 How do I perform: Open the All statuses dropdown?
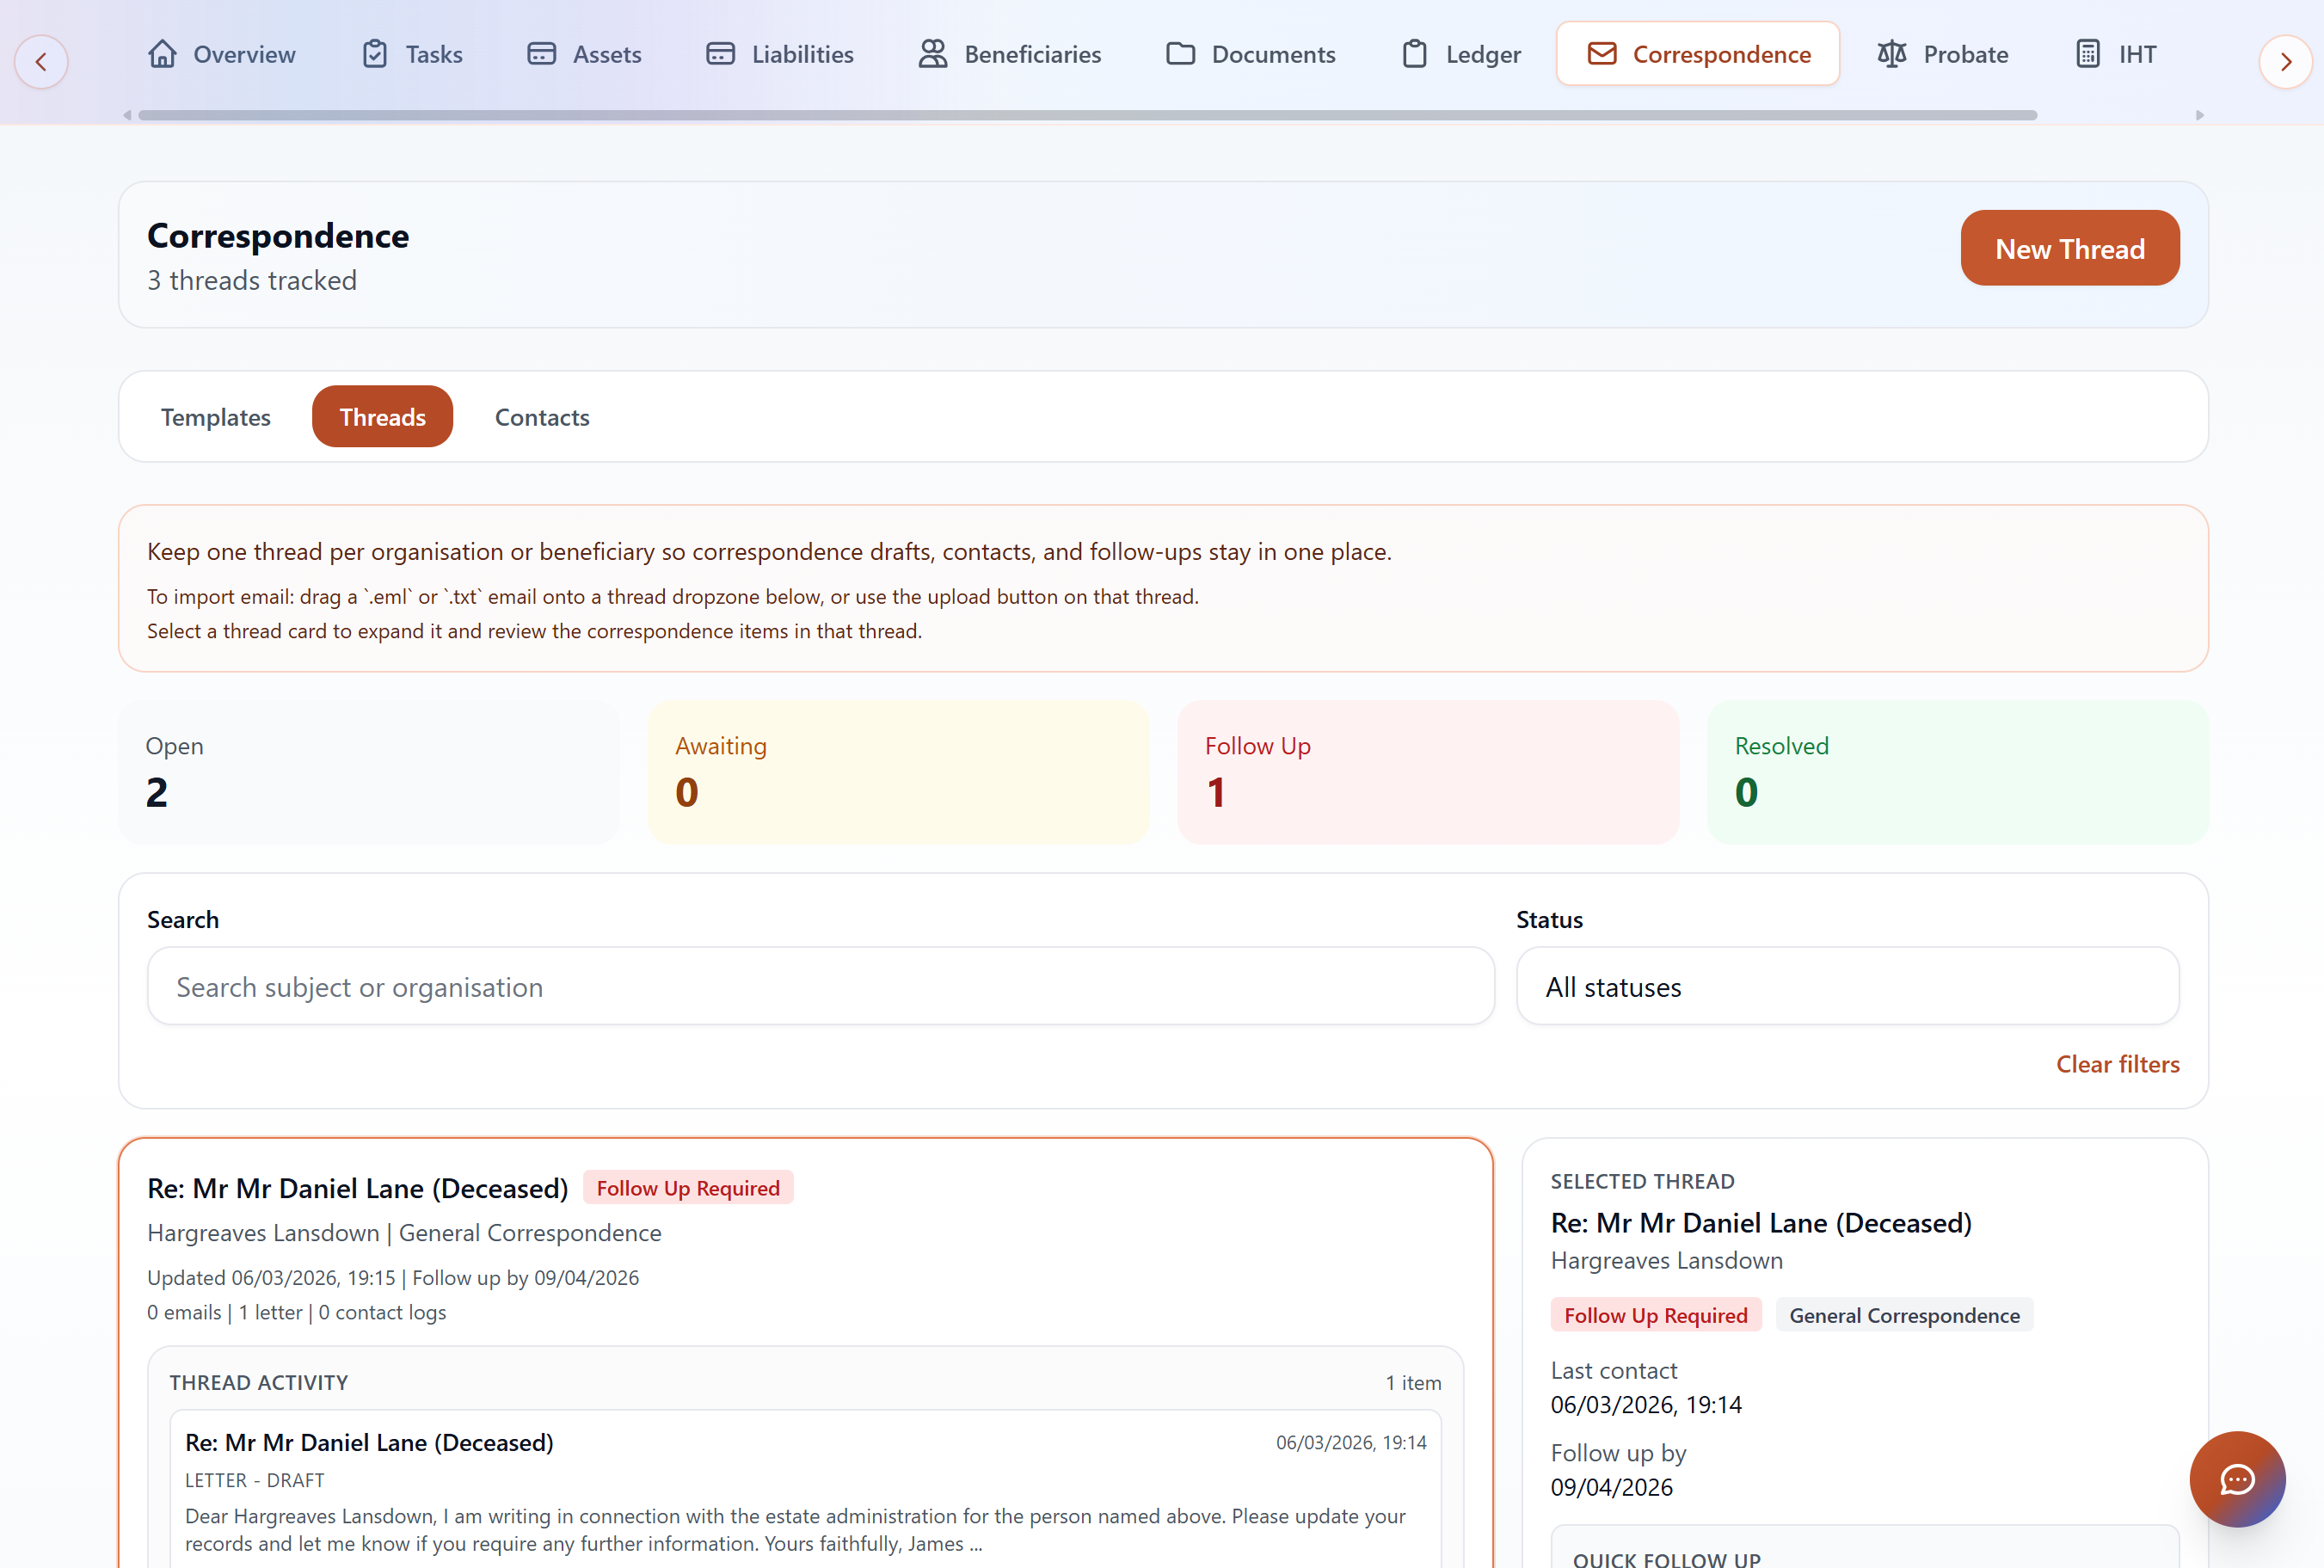click(1848, 986)
